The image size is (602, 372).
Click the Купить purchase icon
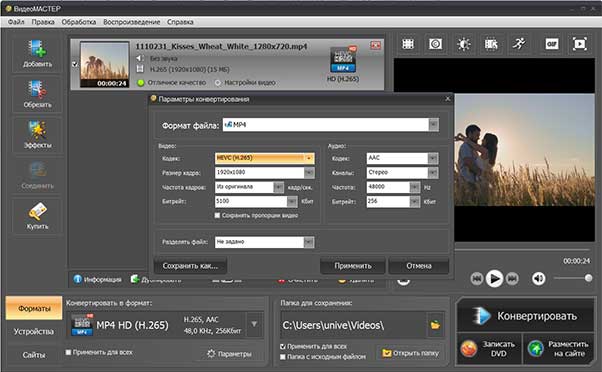[x=37, y=212]
